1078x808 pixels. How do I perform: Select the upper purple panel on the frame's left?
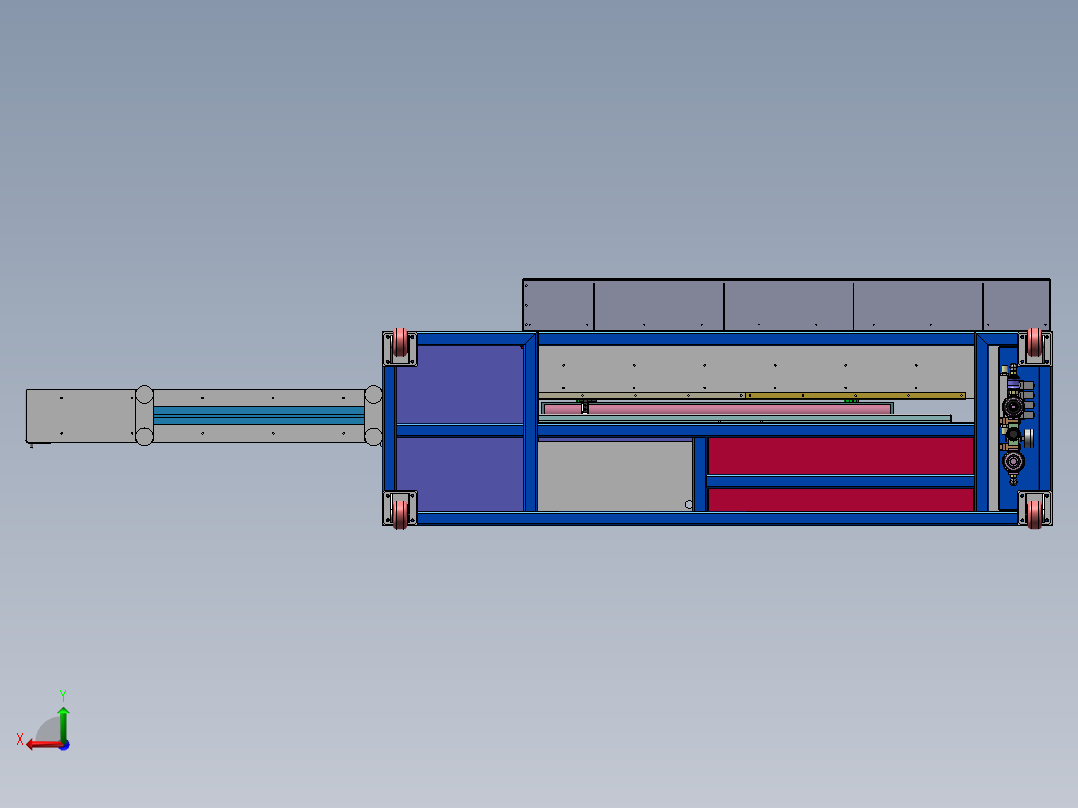(460, 384)
